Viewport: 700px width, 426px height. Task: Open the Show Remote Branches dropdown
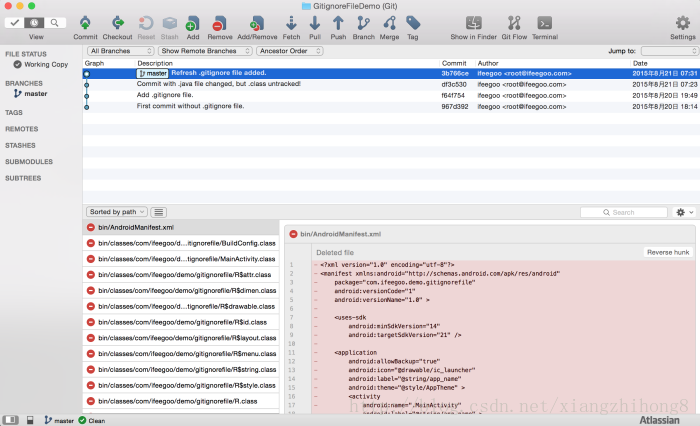pos(205,51)
